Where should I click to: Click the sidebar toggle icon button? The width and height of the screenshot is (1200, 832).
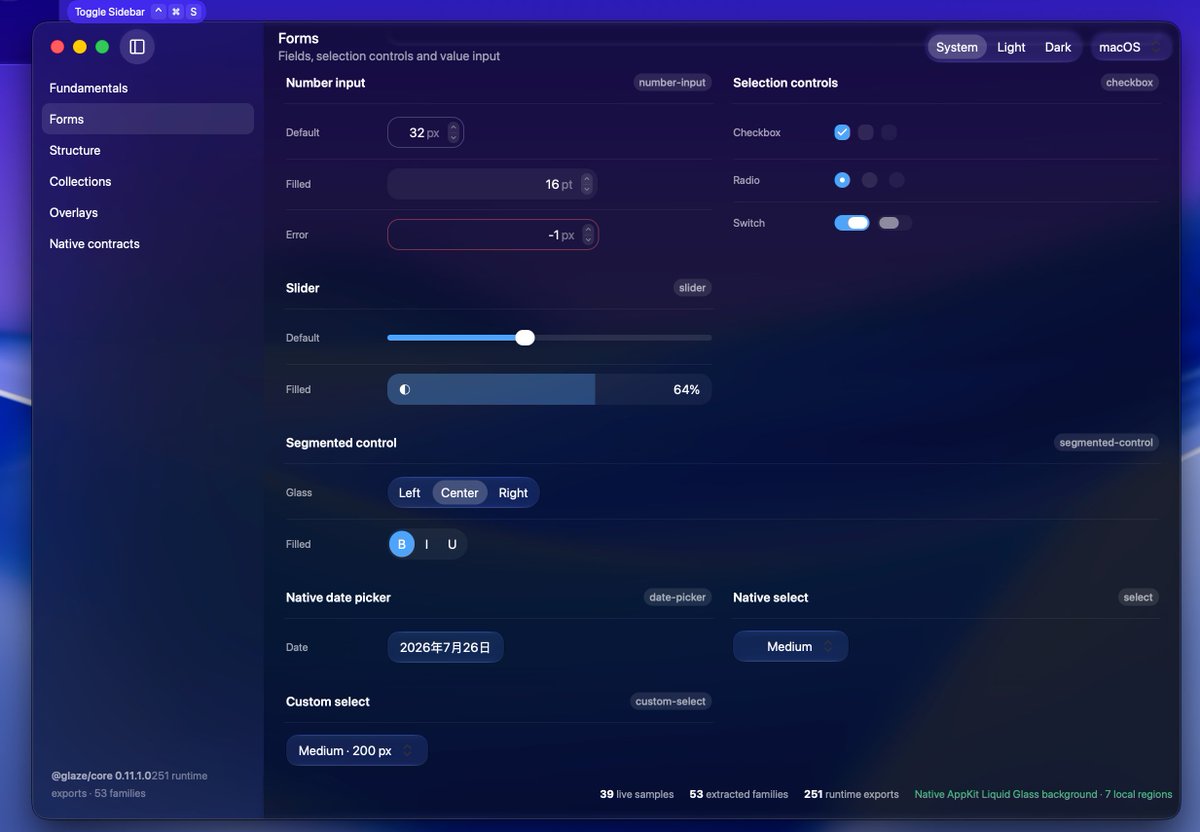point(137,47)
